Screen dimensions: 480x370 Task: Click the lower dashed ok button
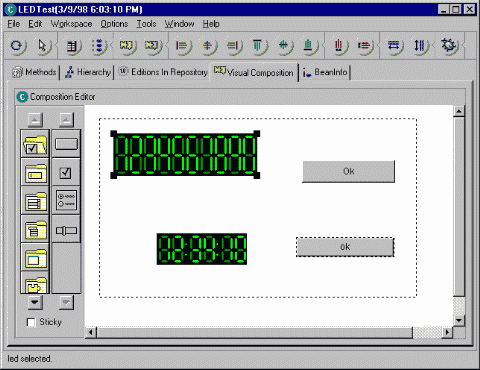coord(345,247)
